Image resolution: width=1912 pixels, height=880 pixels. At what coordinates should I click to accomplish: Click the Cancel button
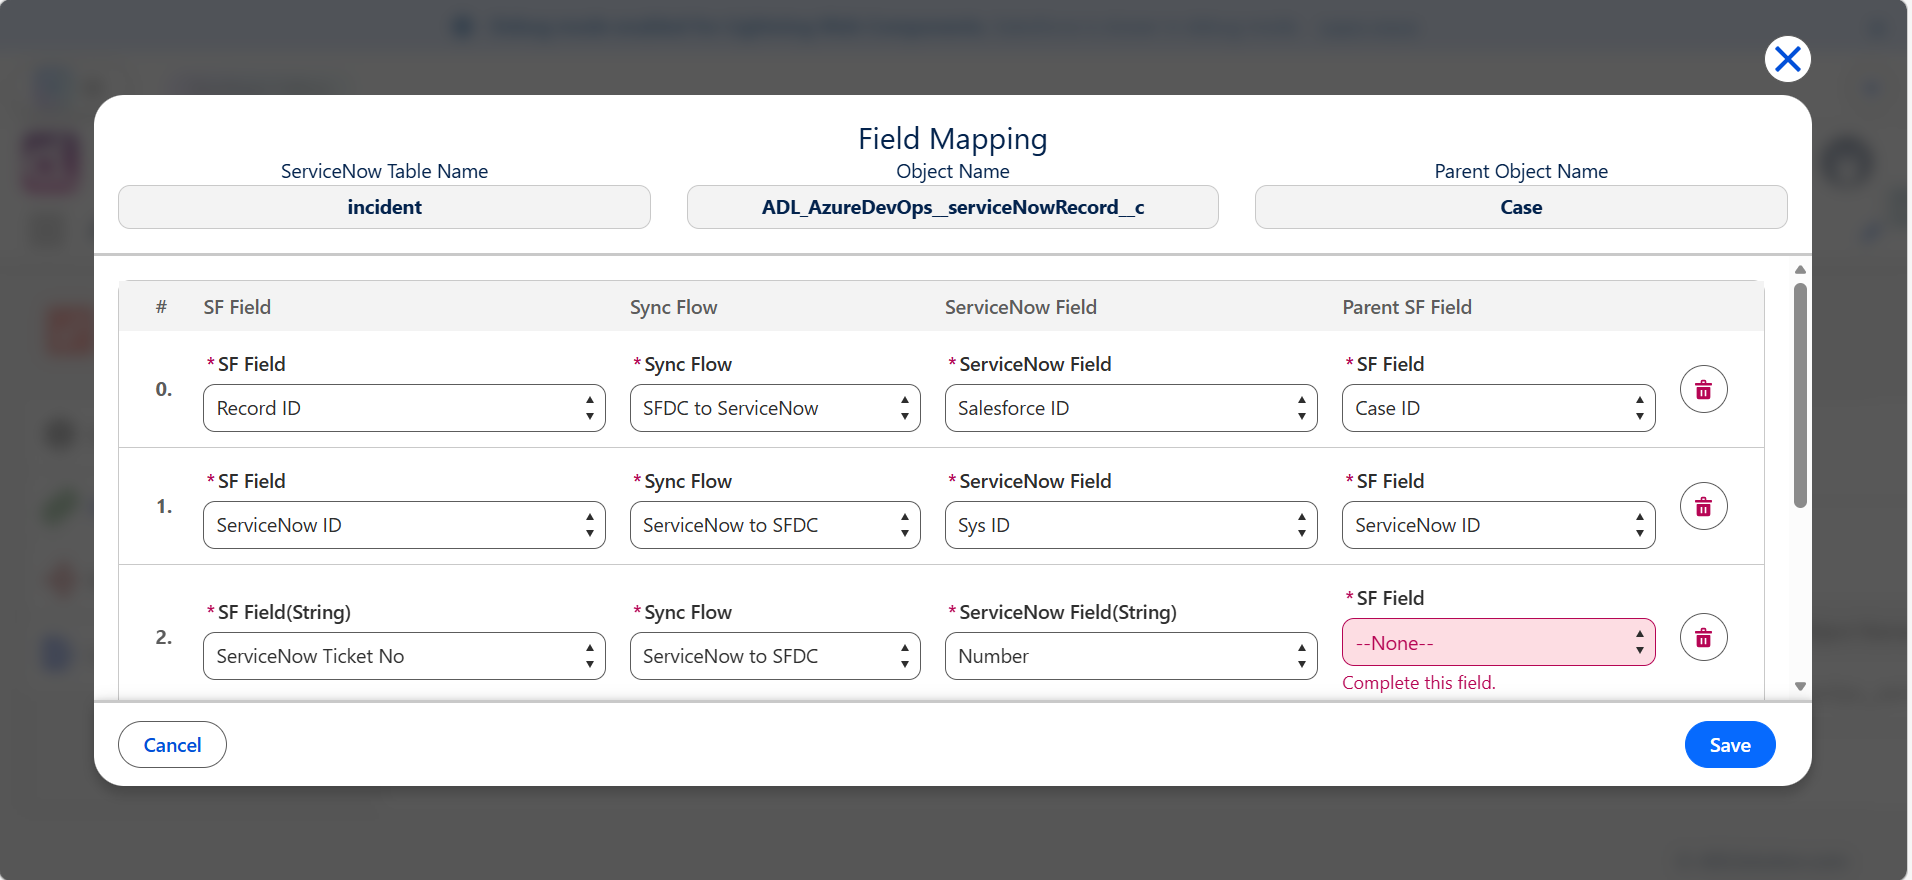pos(172,745)
